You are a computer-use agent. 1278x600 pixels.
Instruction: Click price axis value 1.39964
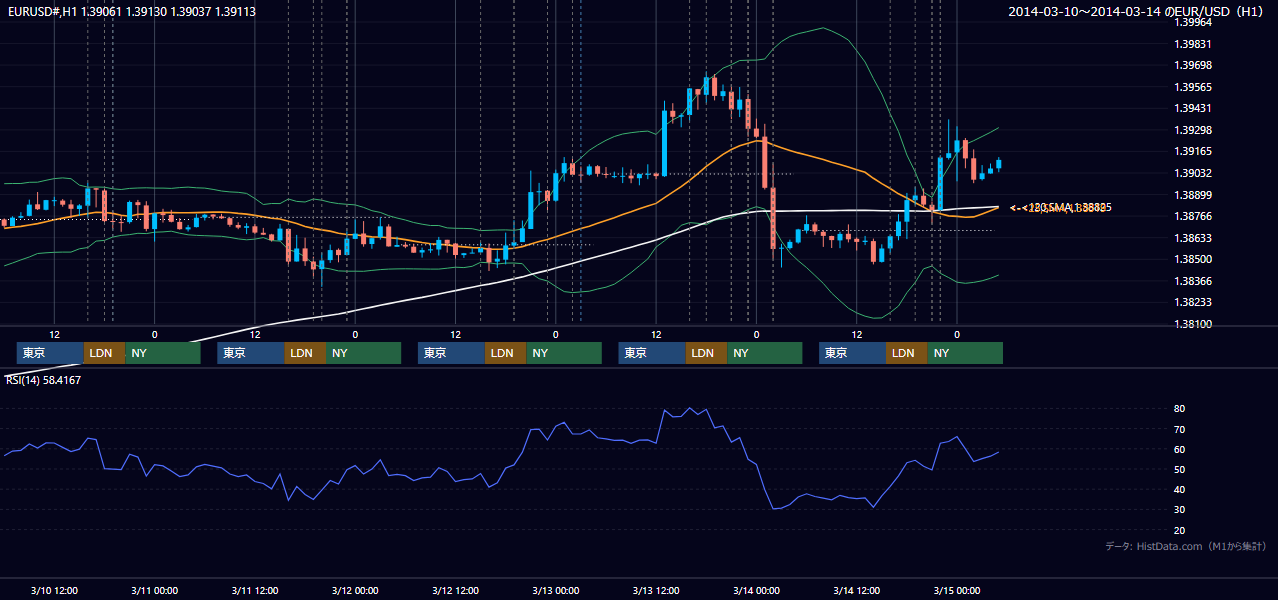coord(1192,23)
